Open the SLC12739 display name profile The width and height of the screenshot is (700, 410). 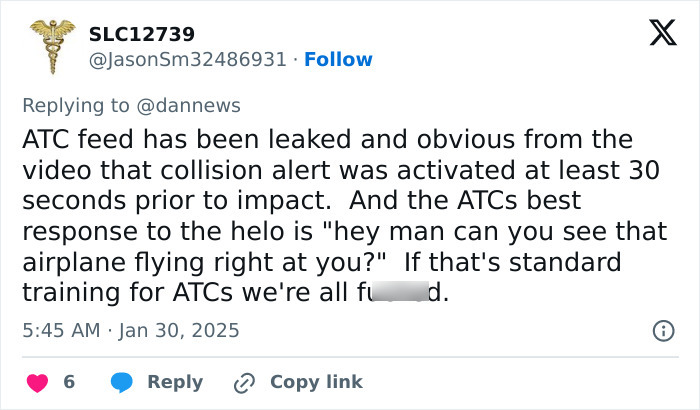point(142,34)
